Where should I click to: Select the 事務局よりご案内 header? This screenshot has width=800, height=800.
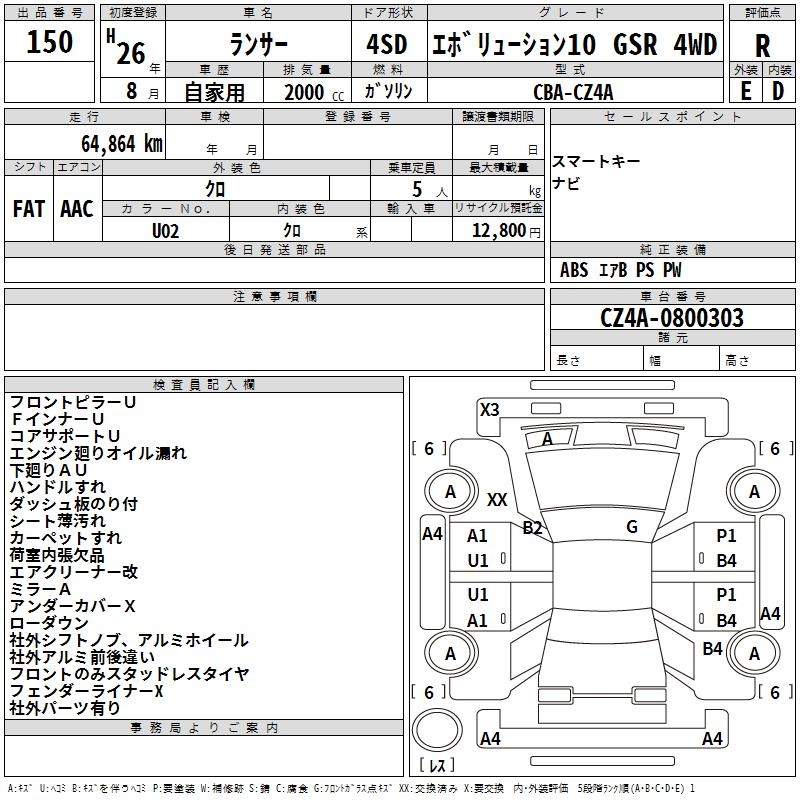coord(204,728)
